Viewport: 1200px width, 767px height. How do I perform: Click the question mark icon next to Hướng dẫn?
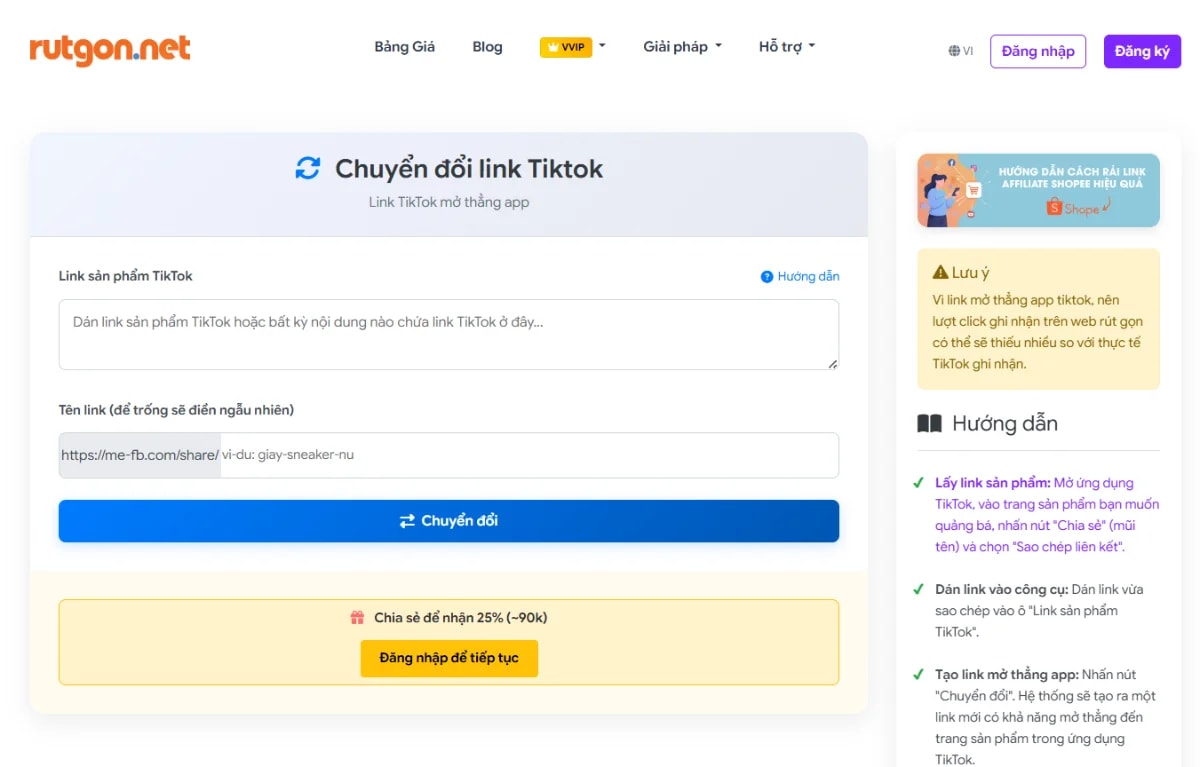coord(767,276)
